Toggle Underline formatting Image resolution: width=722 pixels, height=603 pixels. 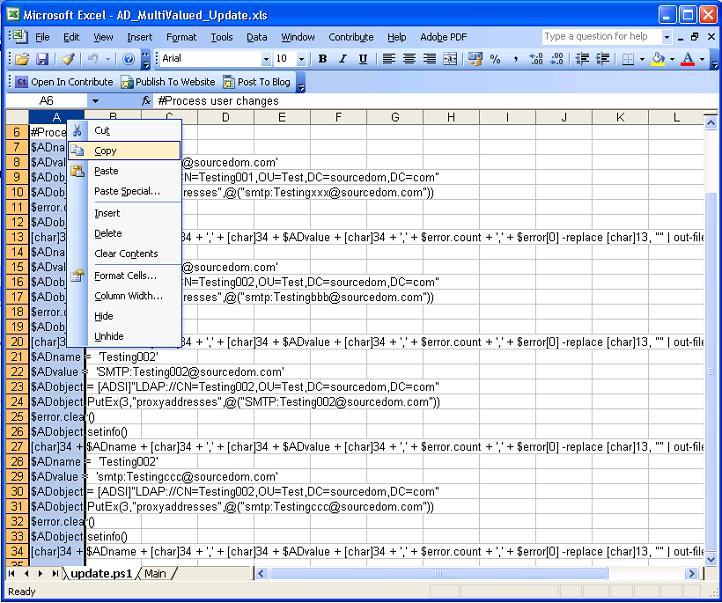pos(363,60)
